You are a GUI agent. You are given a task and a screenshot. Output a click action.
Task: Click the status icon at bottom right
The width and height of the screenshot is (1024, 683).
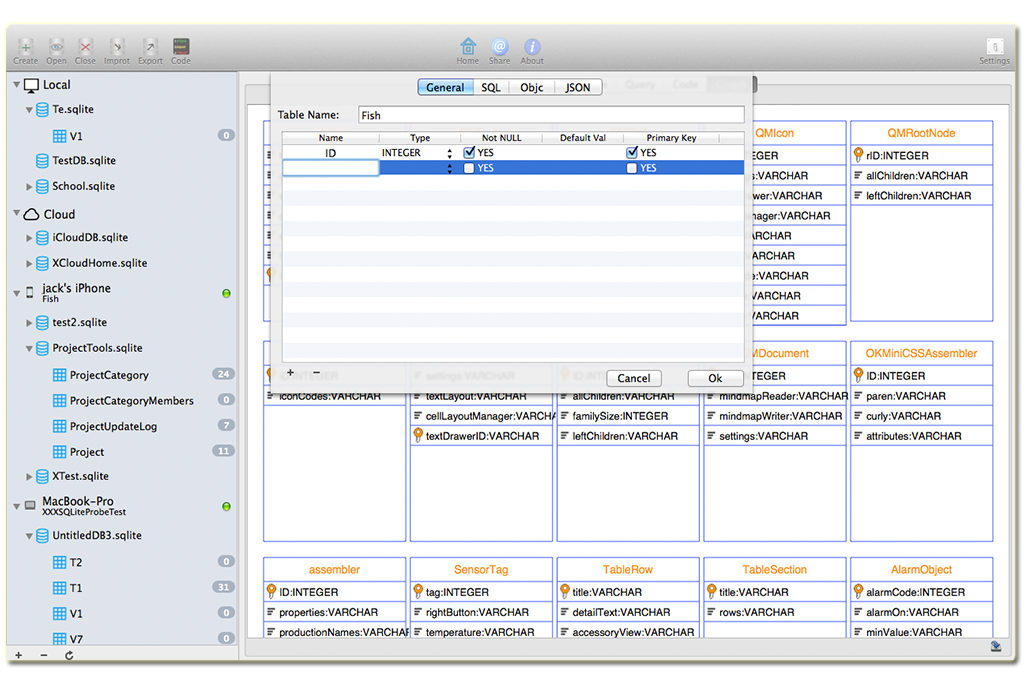[996, 646]
